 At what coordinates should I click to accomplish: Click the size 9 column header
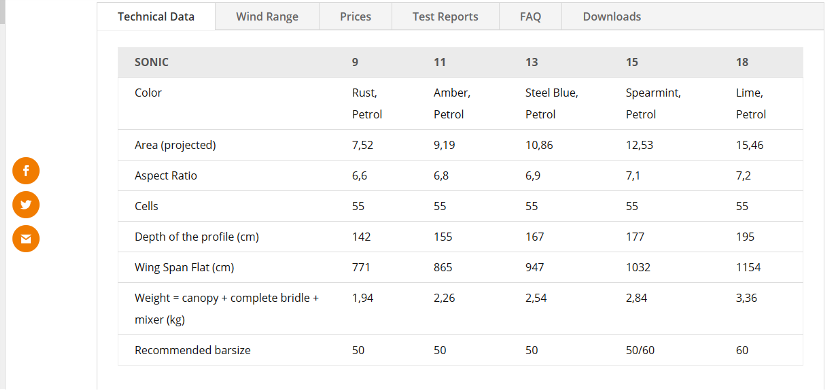(x=355, y=62)
